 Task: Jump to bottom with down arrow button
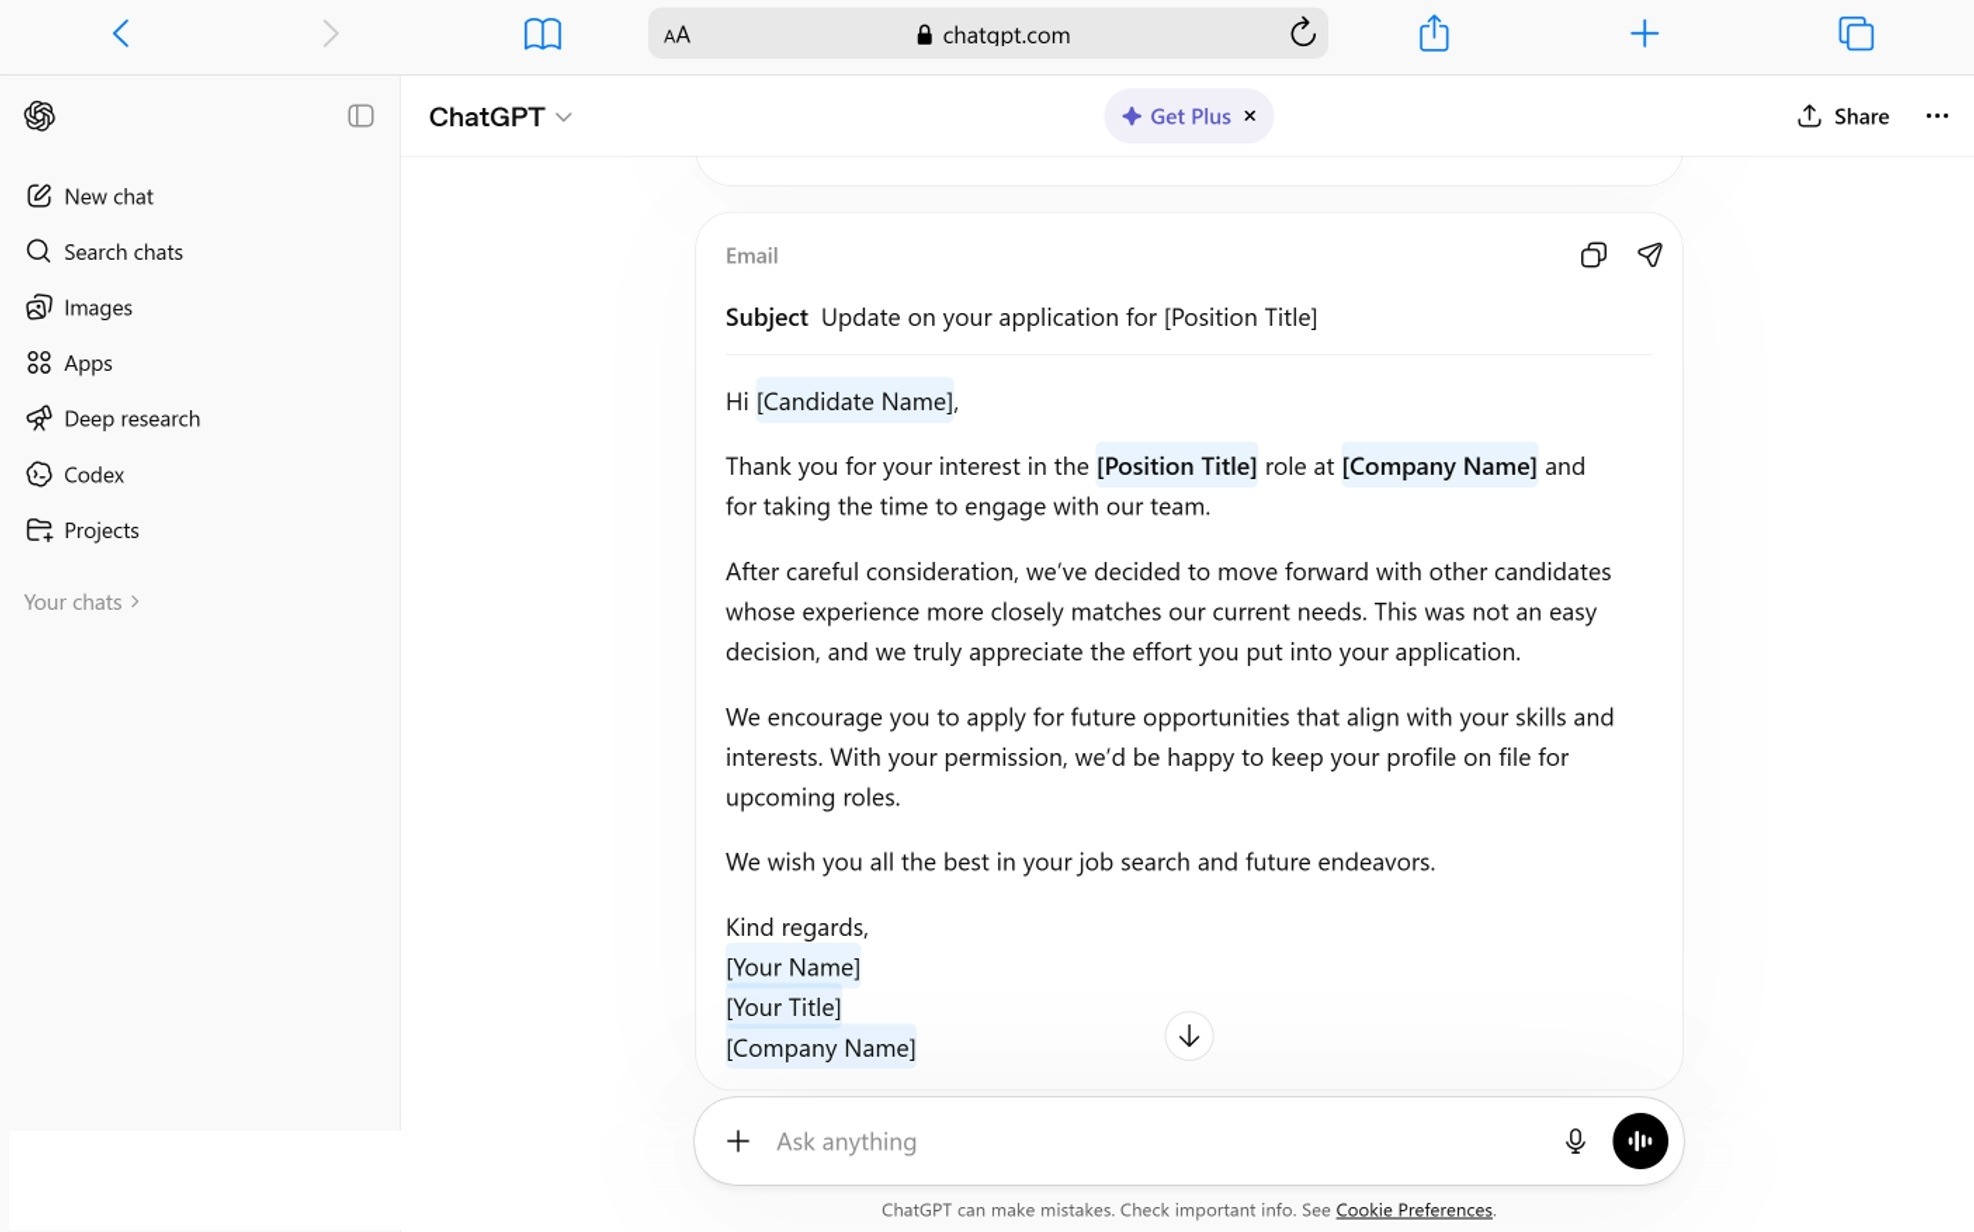[x=1189, y=1036]
